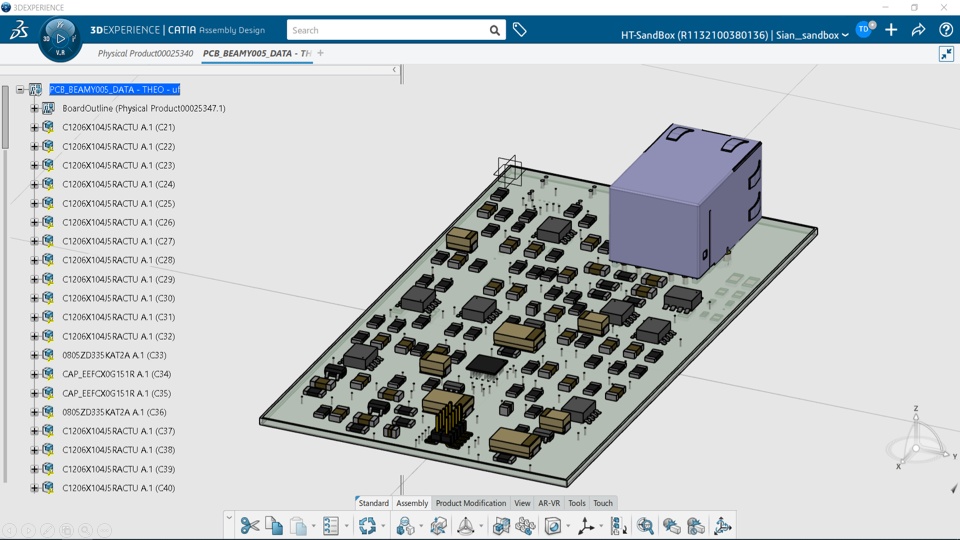Click the tree vertical scrollbar
This screenshot has height=540, width=960.
(x=6, y=116)
